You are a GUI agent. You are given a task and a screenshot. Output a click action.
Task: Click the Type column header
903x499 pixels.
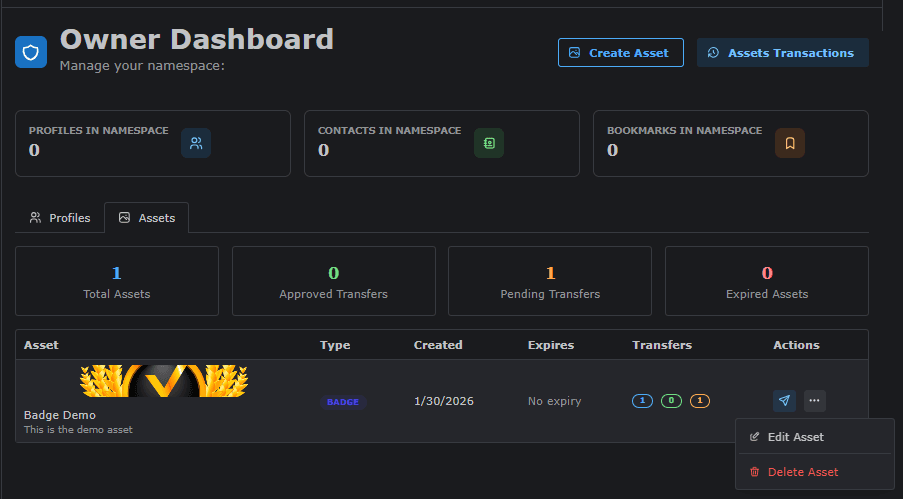(335, 345)
